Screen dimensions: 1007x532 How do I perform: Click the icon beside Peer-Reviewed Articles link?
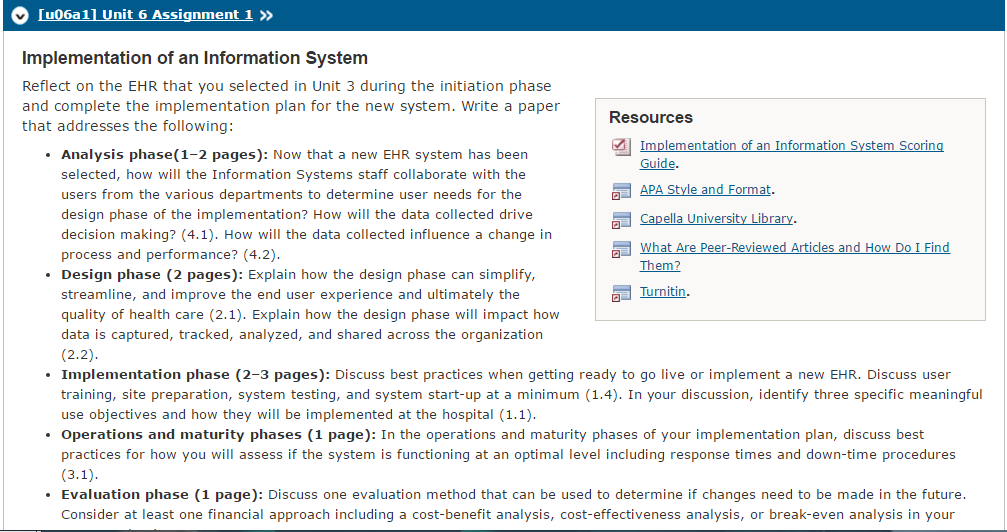click(621, 249)
